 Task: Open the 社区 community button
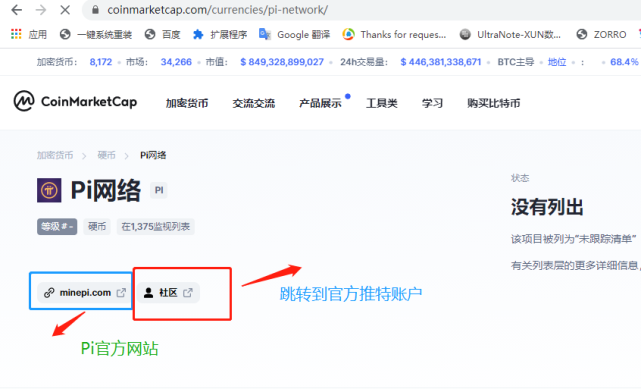click(x=168, y=293)
